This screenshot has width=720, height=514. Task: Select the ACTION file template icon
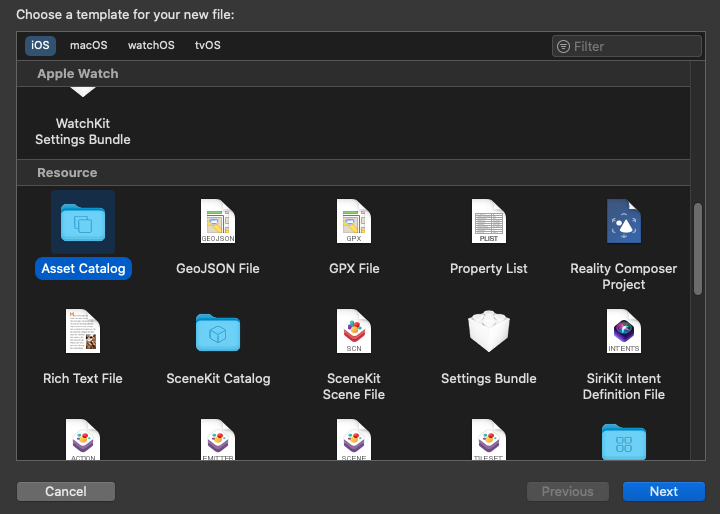coord(83,439)
